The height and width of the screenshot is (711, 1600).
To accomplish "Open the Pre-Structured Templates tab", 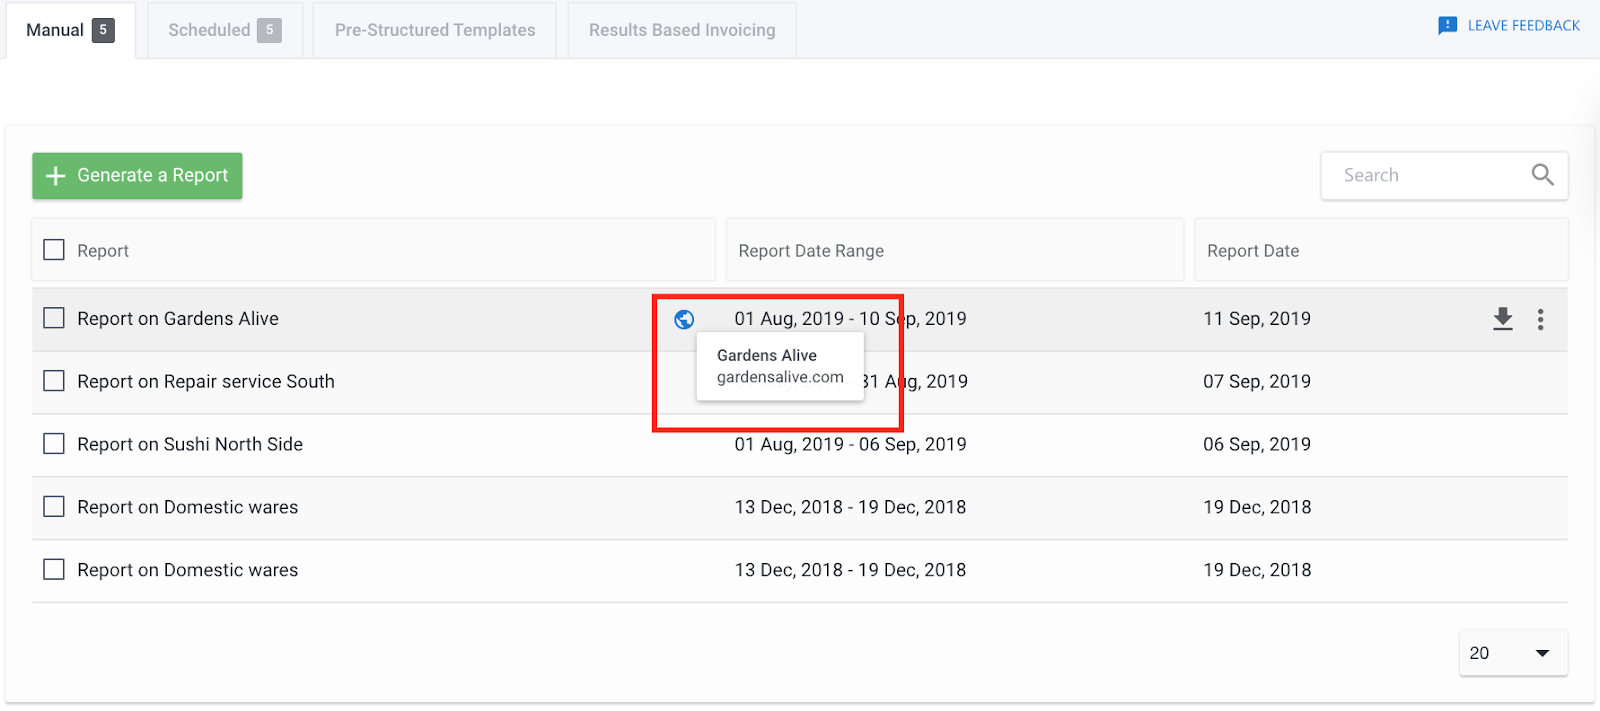I will pos(435,30).
